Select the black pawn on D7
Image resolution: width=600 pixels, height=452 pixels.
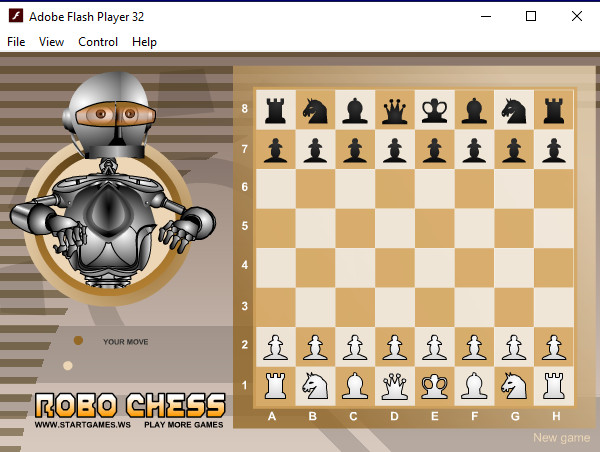395,150
